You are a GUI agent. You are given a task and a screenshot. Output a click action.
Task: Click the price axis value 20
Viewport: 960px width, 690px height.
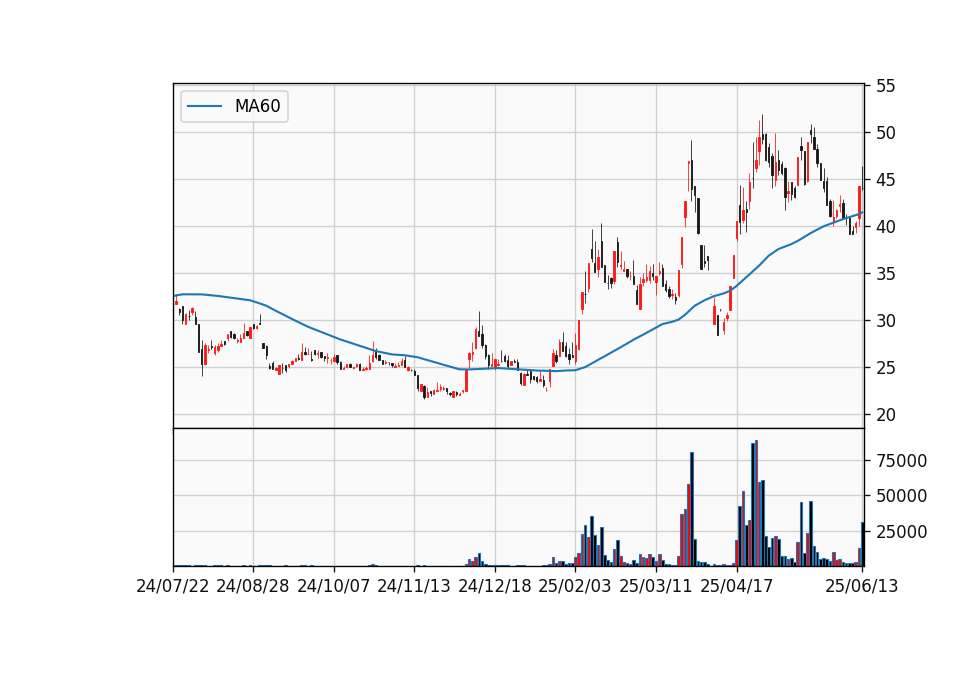(x=885, y=415)
